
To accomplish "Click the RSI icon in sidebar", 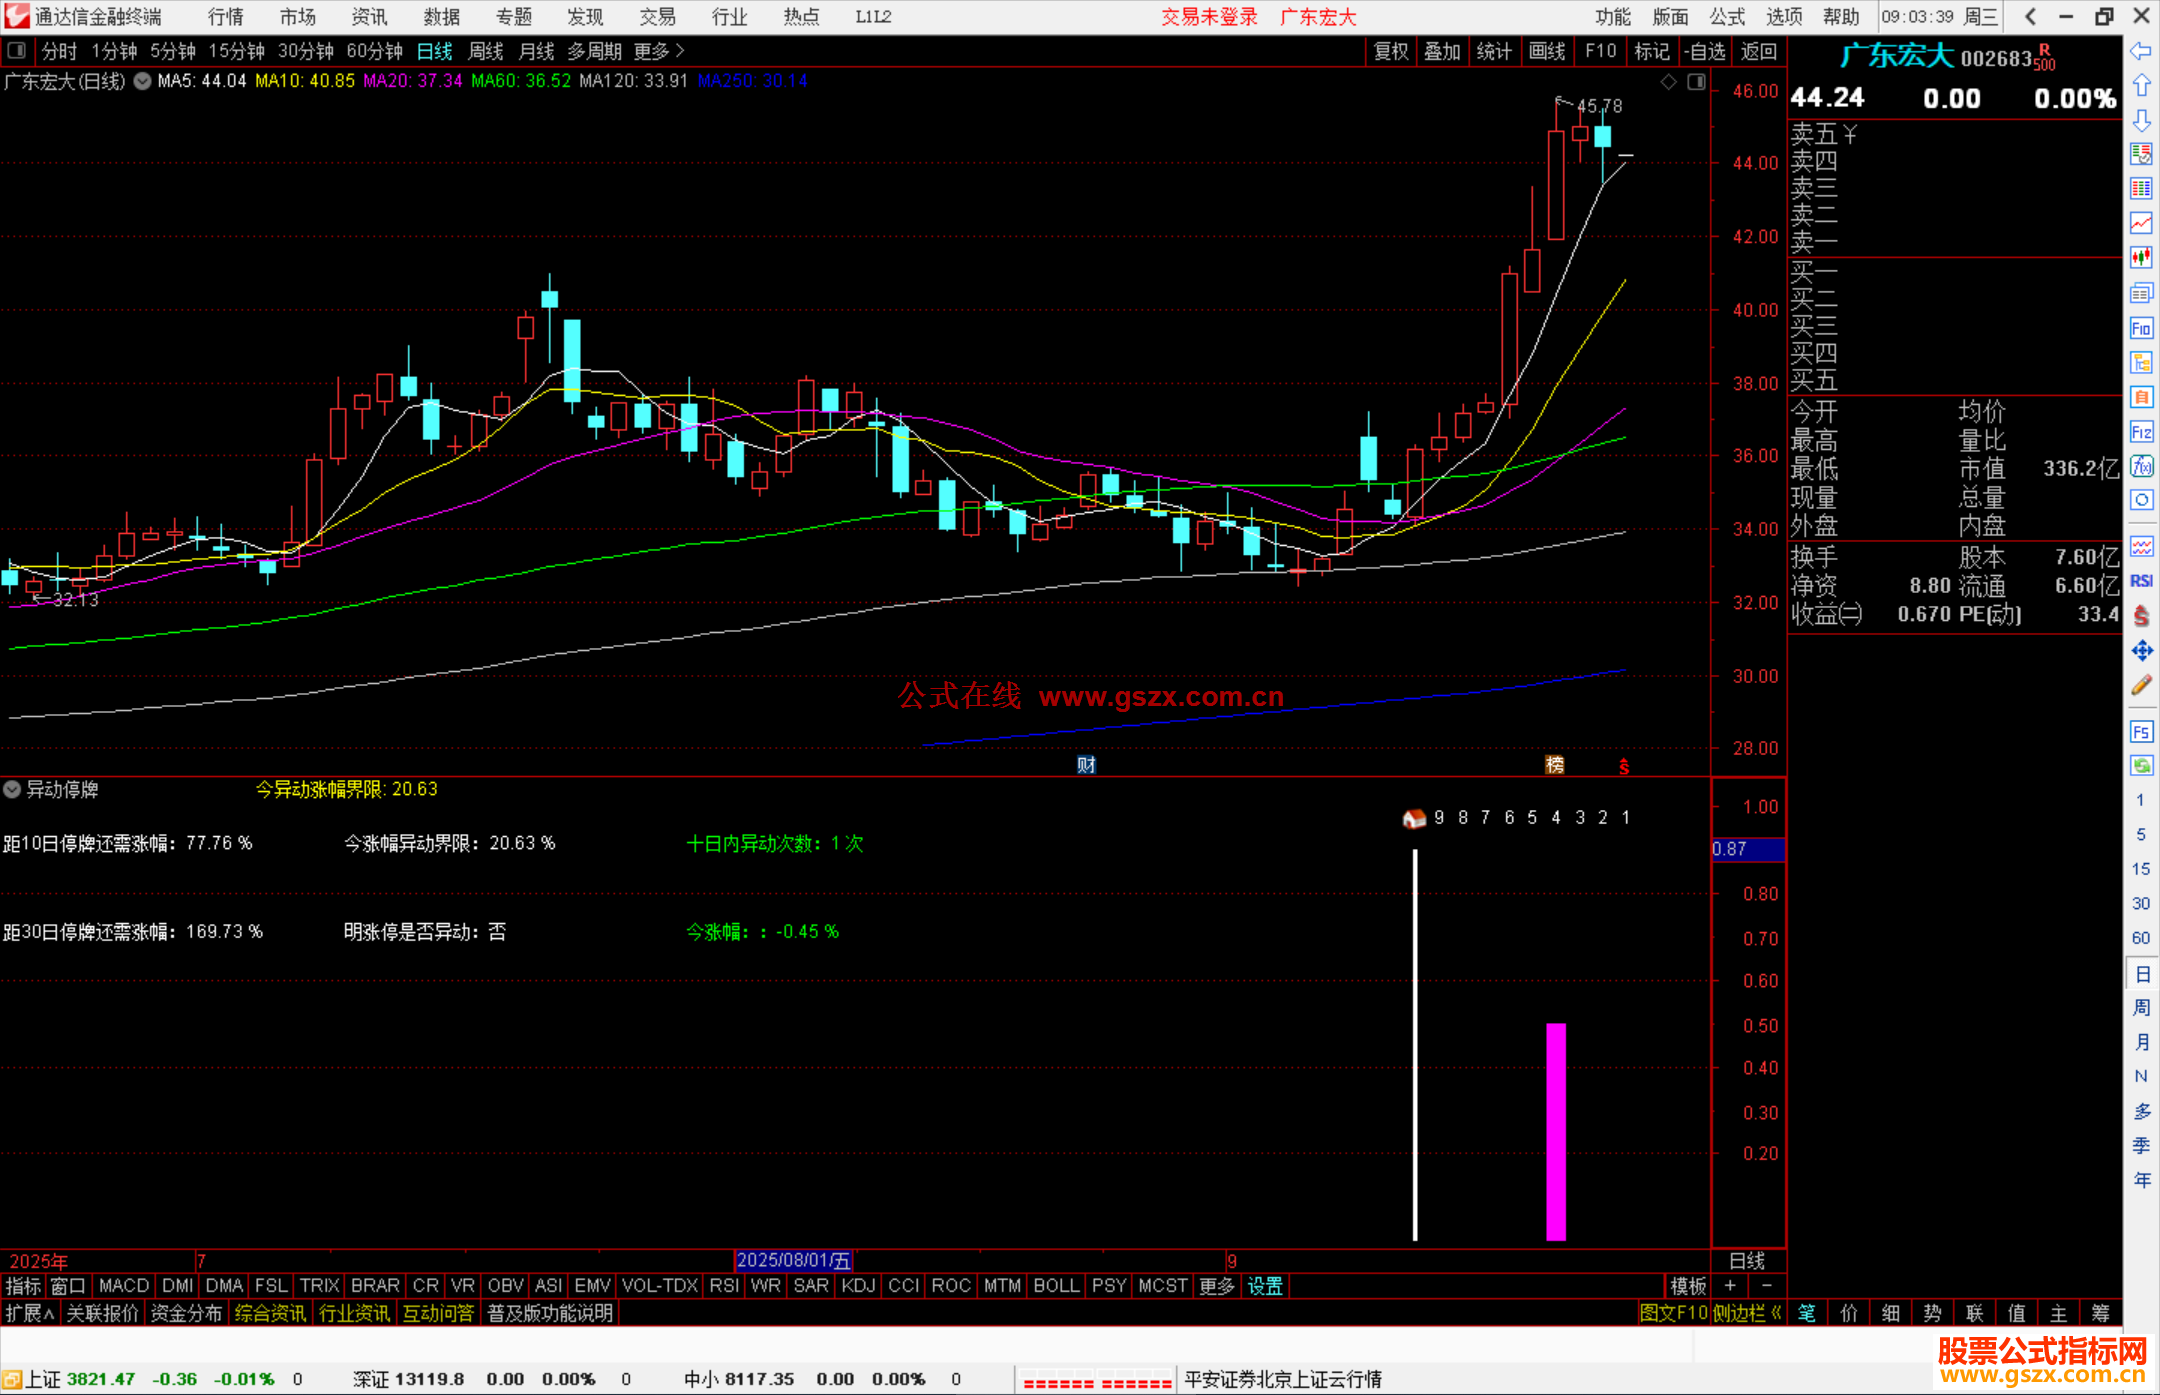I will tap(2141, 581).
